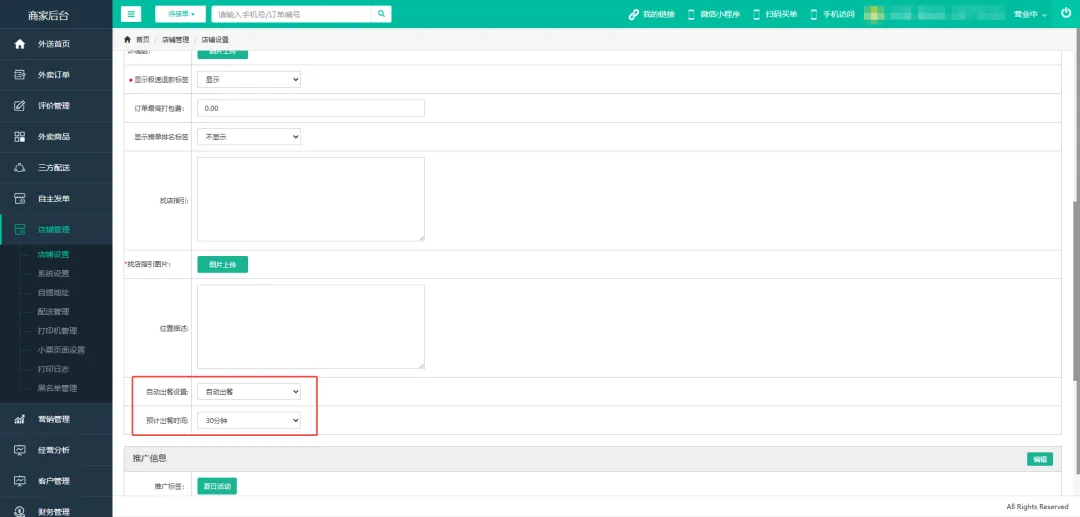Click the phone/order number search field
Viewport: 1080px width, 517px height.
pyautogui.click(x=291, y=14)
